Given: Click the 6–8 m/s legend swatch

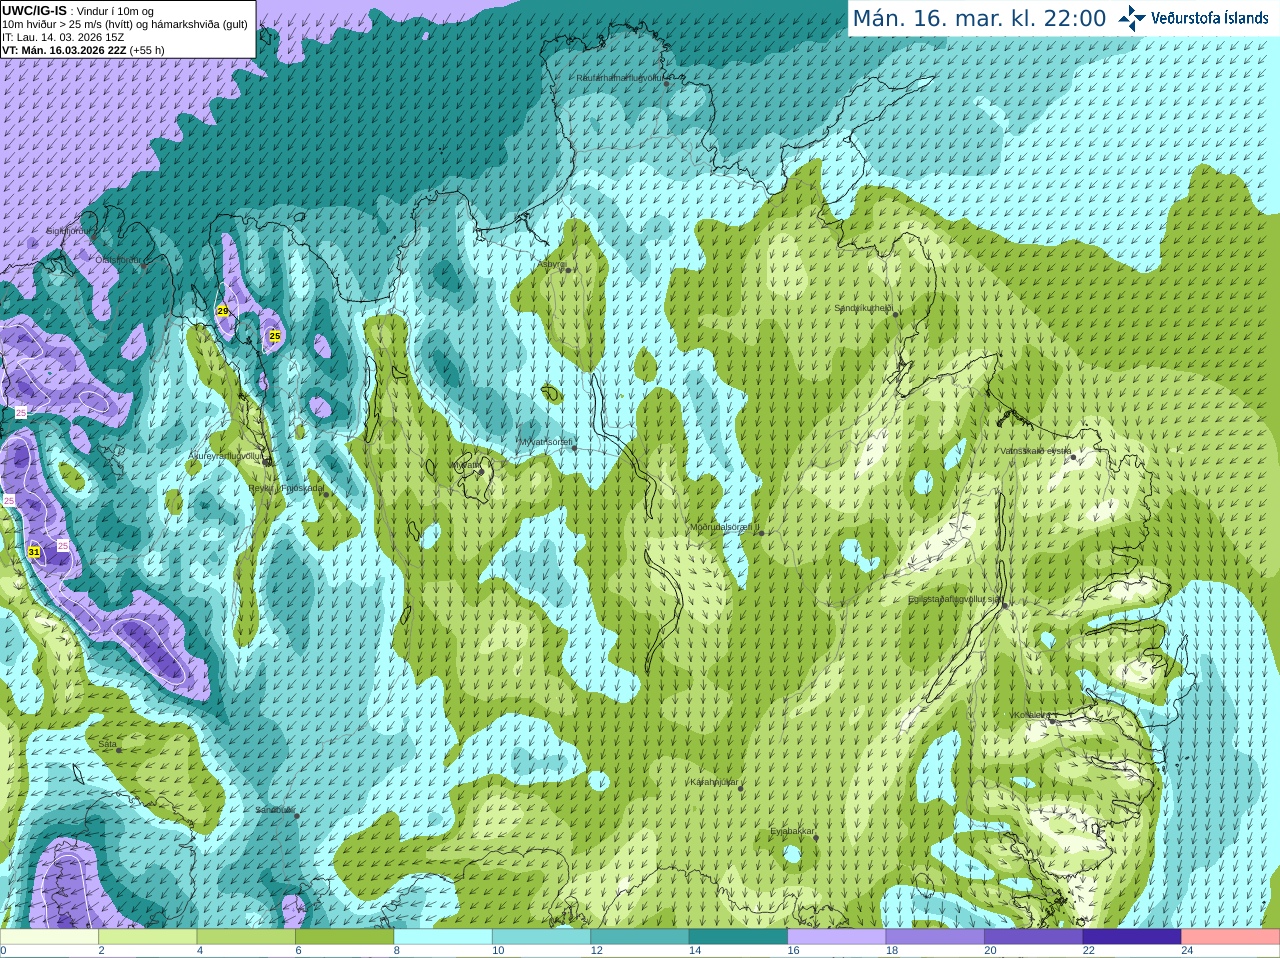Looking at the screenshot, I should [x=344, y=937].
